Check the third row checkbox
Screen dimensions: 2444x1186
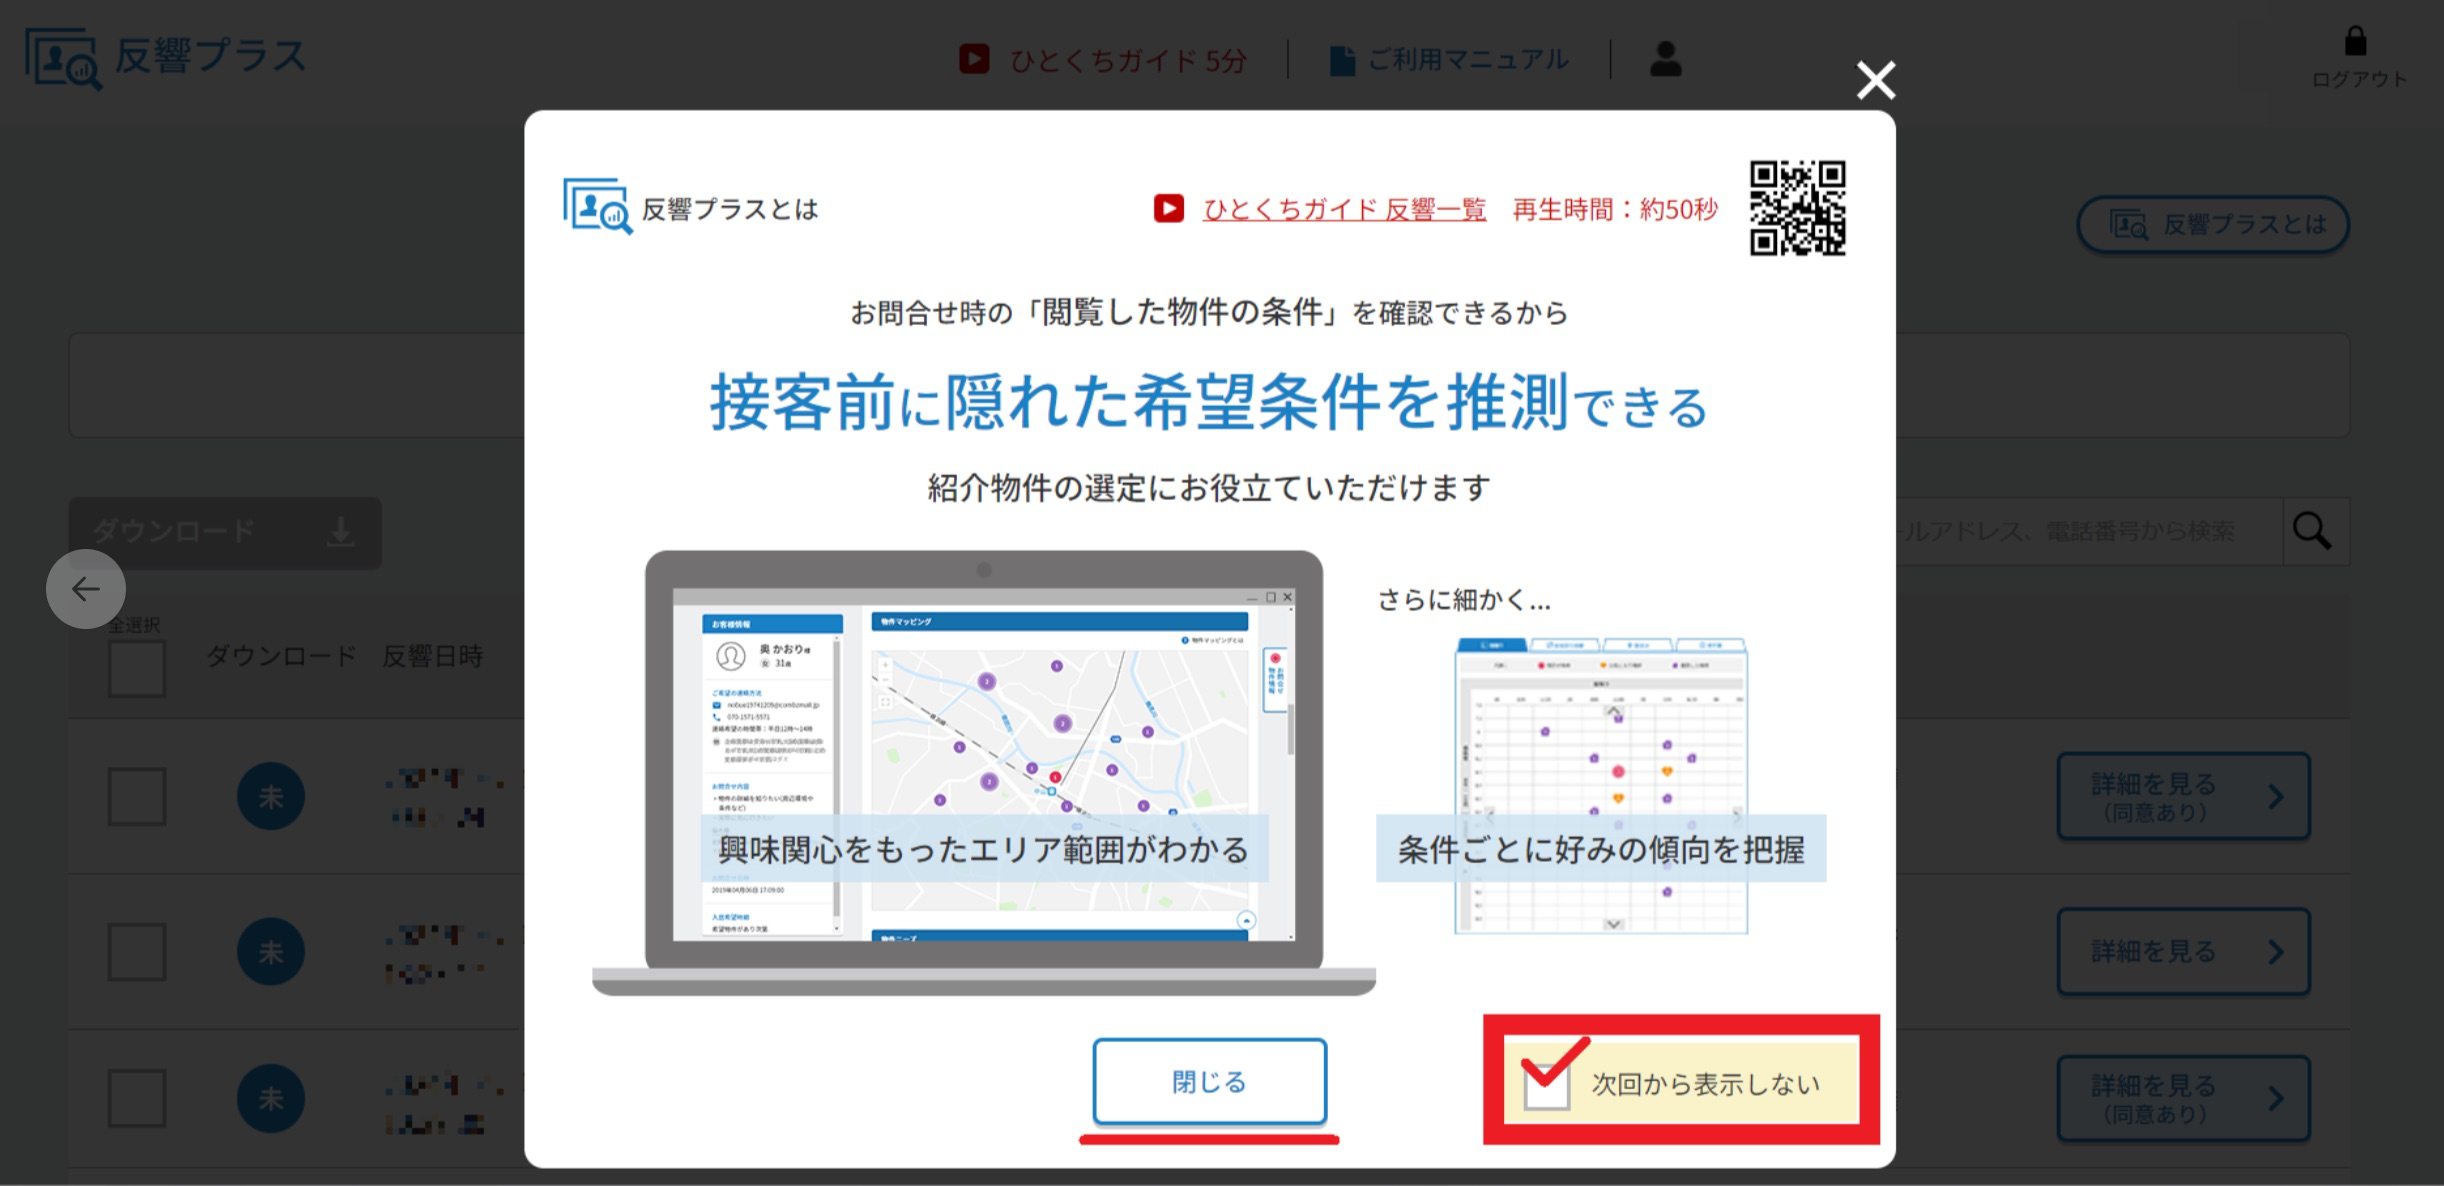[137, 1098]
